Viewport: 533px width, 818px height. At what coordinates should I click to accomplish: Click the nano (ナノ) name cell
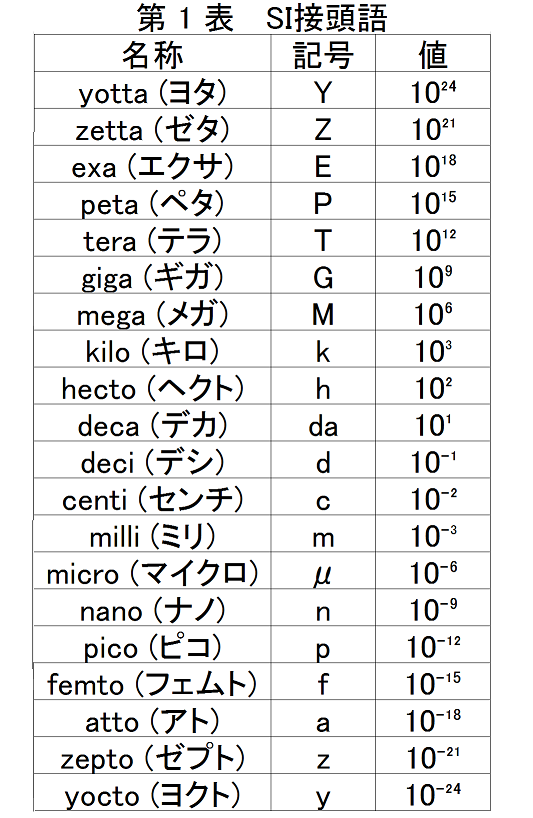tap(152, 608)
